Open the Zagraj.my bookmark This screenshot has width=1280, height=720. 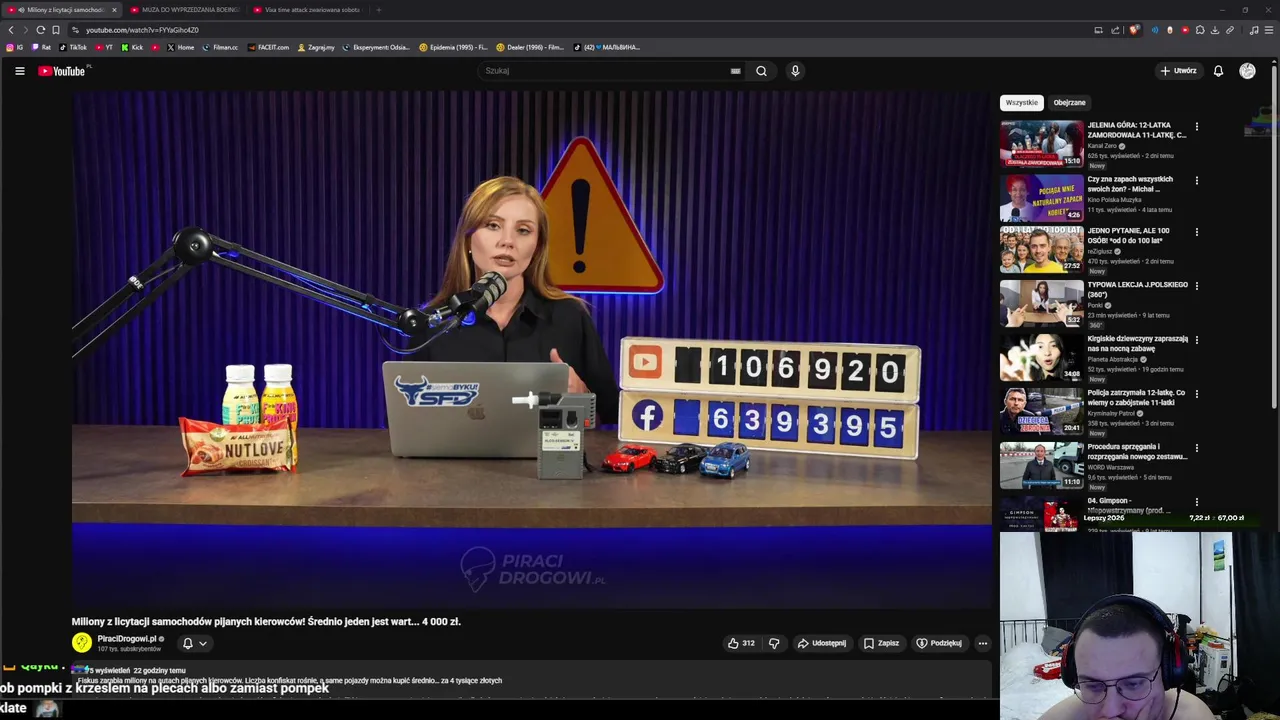click(x=316, y=47)
